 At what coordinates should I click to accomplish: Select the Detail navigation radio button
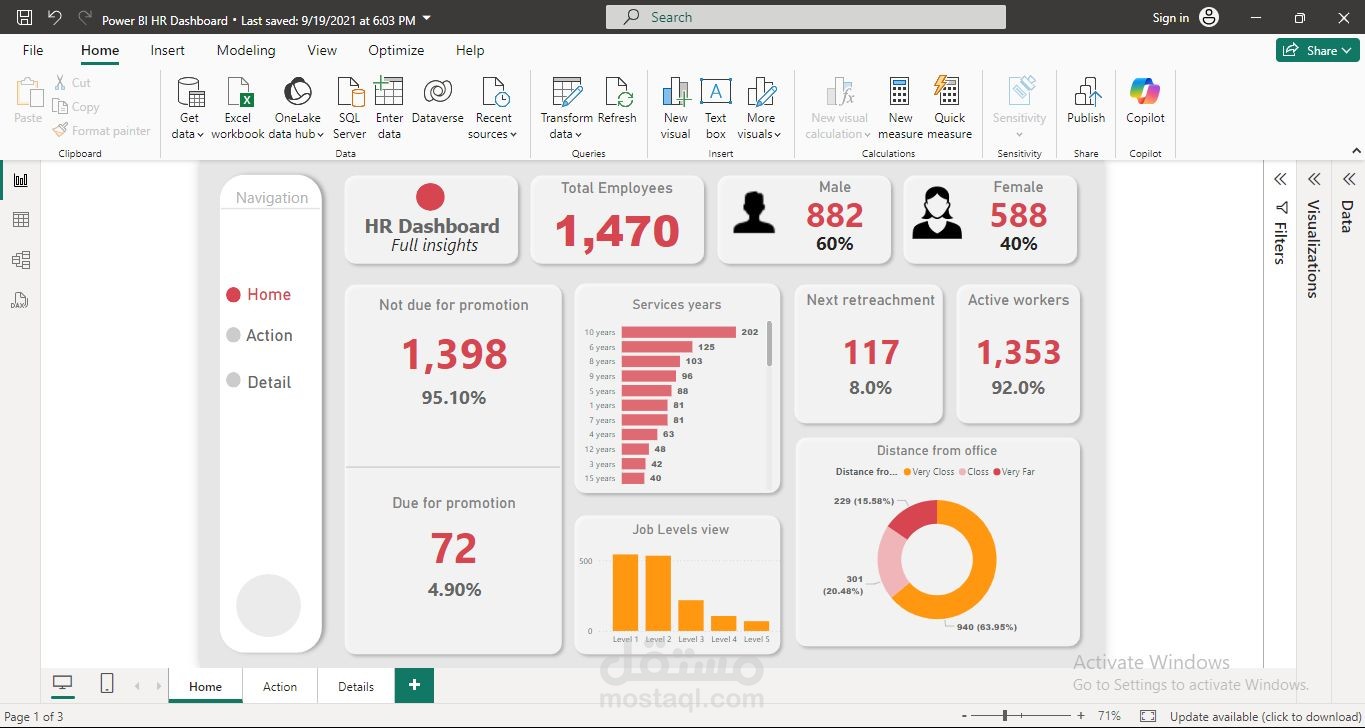[x=233, y=381]
